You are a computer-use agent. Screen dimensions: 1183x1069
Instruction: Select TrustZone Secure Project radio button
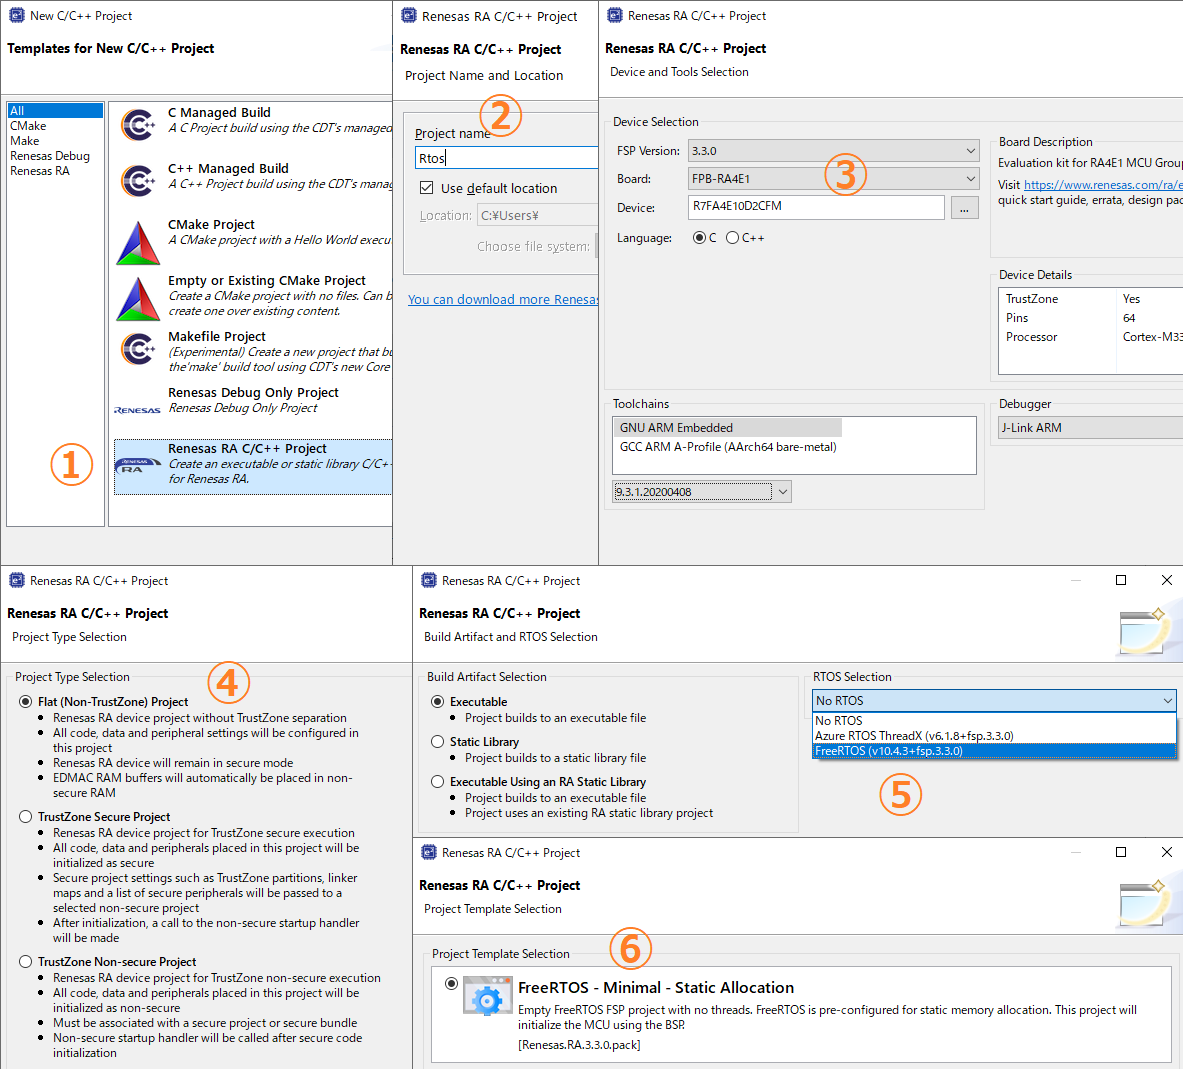(26, 816)
